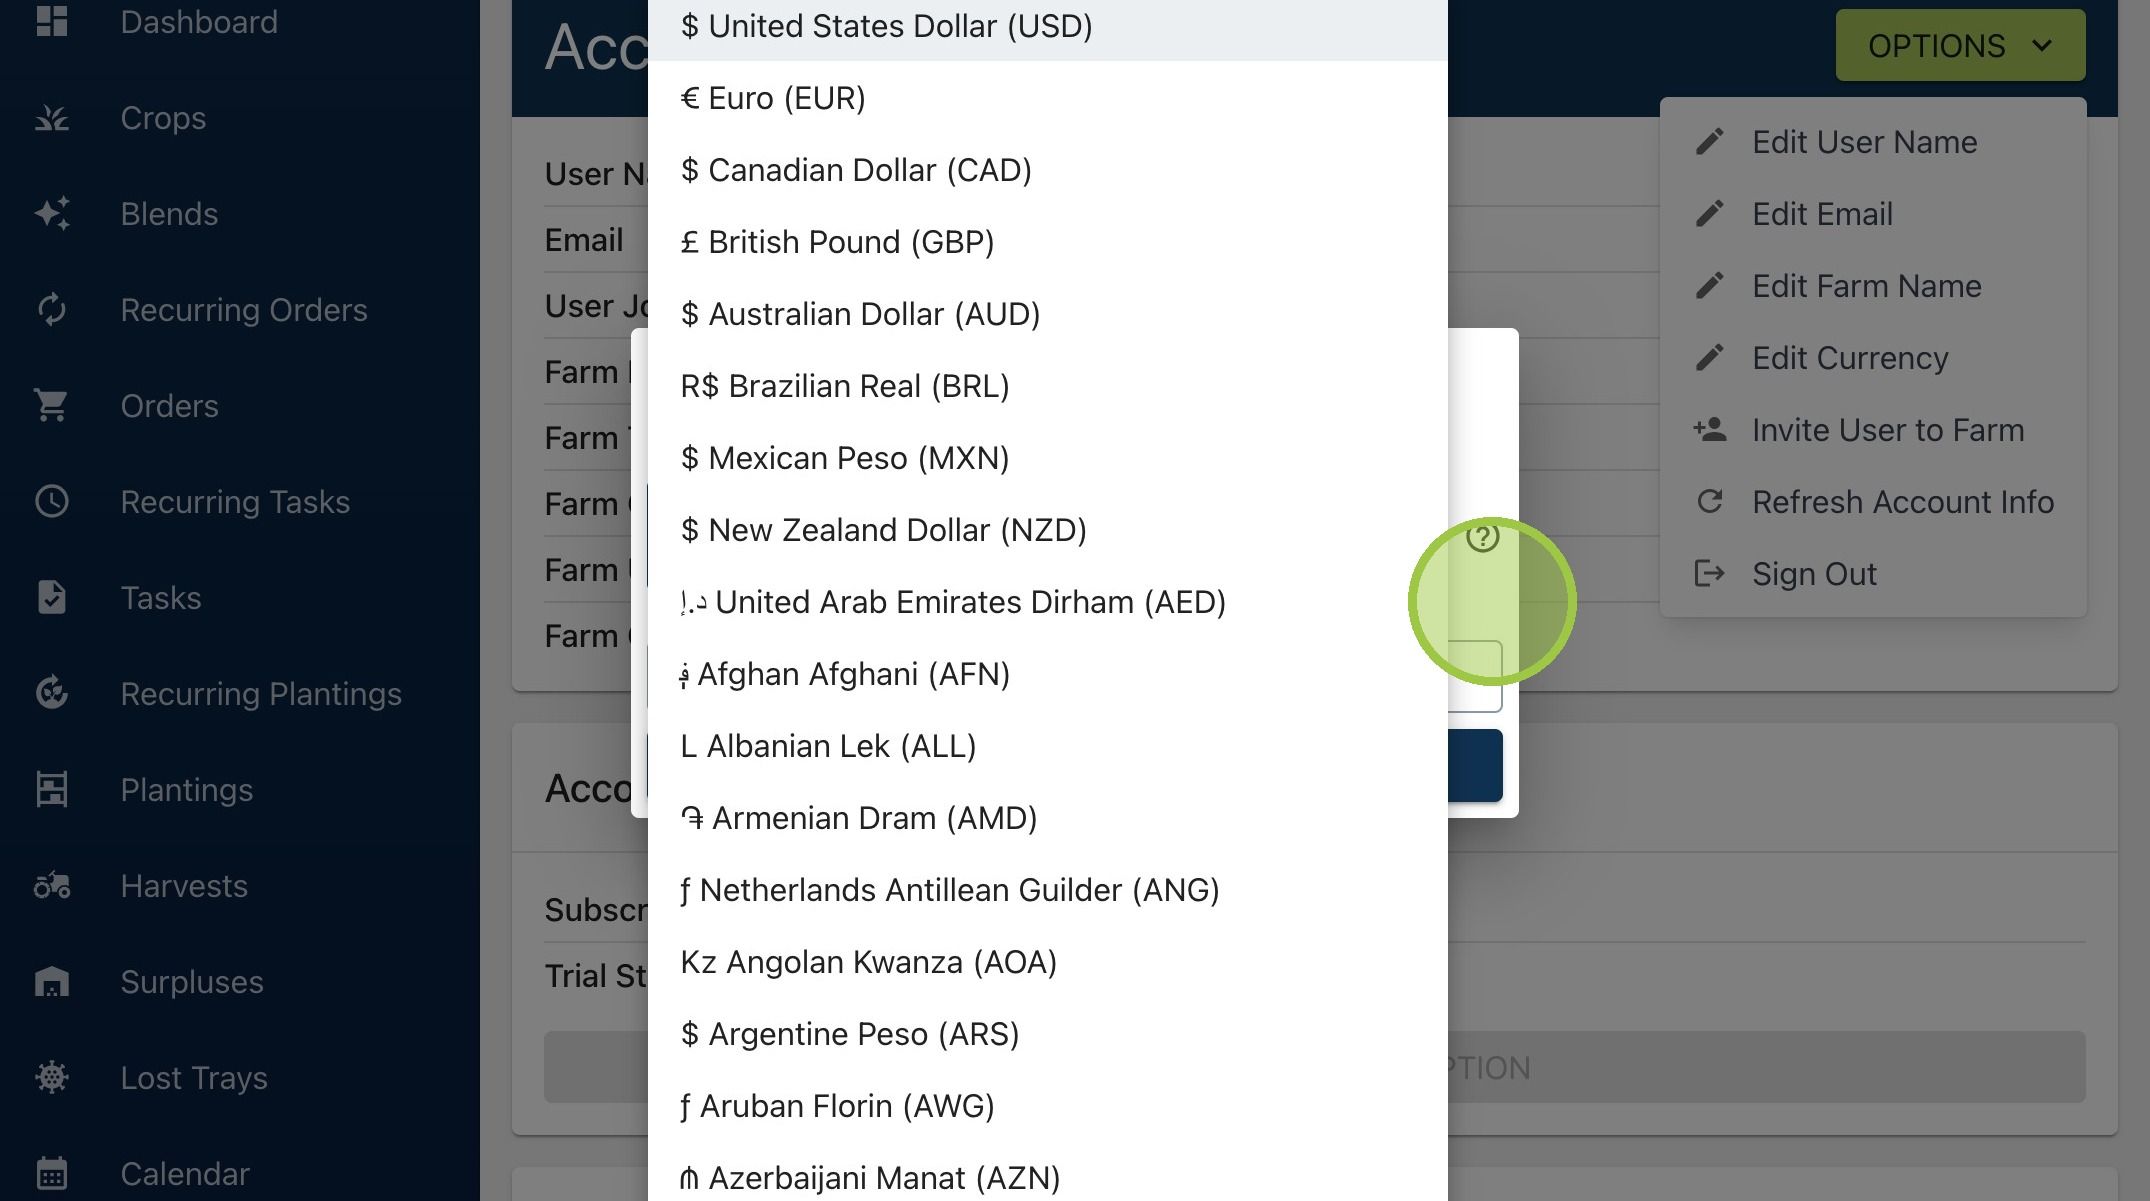
Task: Click the Blends sparkle icon
Action: (52, 214)
